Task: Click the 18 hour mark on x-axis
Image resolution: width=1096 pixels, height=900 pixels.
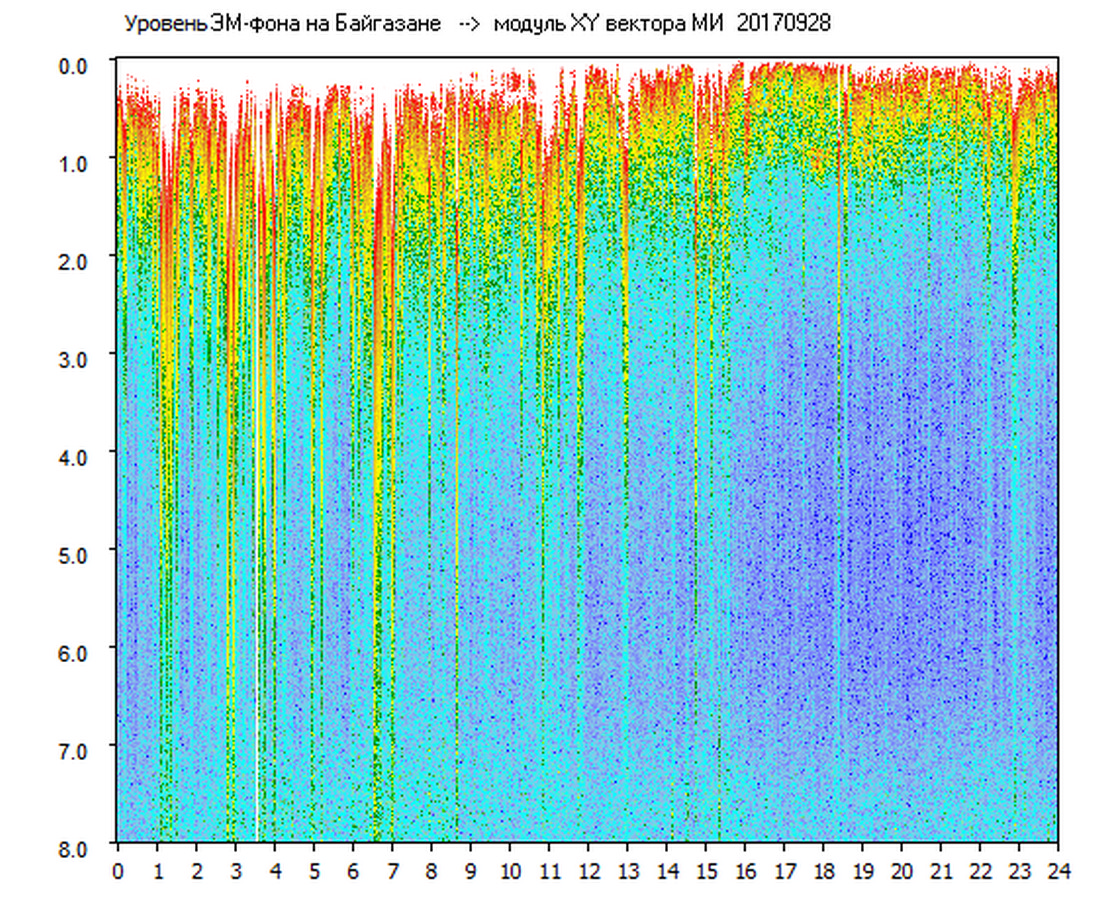Action: [x=824, y=870]
